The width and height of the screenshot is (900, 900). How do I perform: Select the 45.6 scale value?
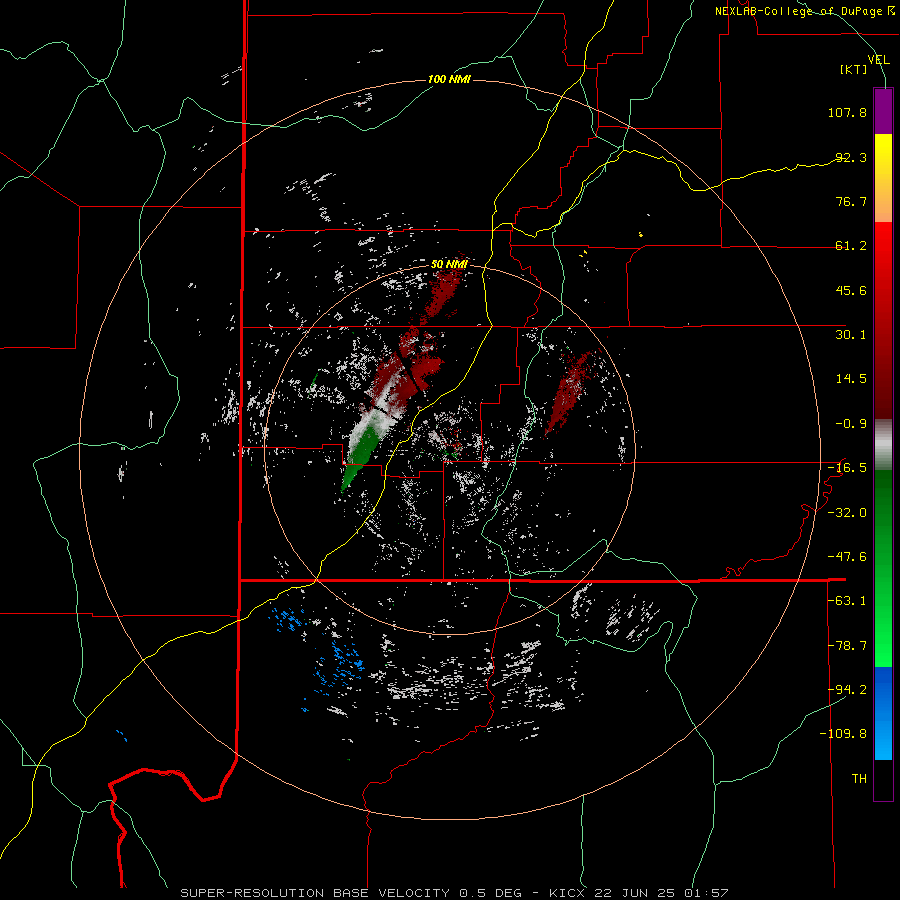coord(851,290)
